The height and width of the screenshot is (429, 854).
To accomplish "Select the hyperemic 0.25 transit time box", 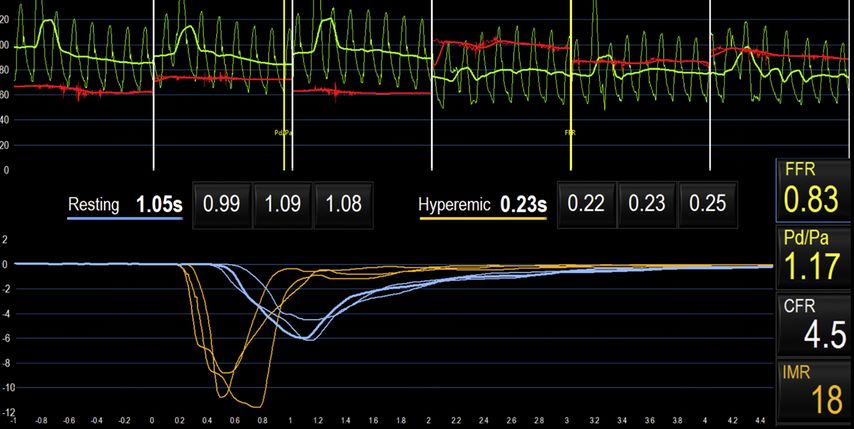I will 709,204.
